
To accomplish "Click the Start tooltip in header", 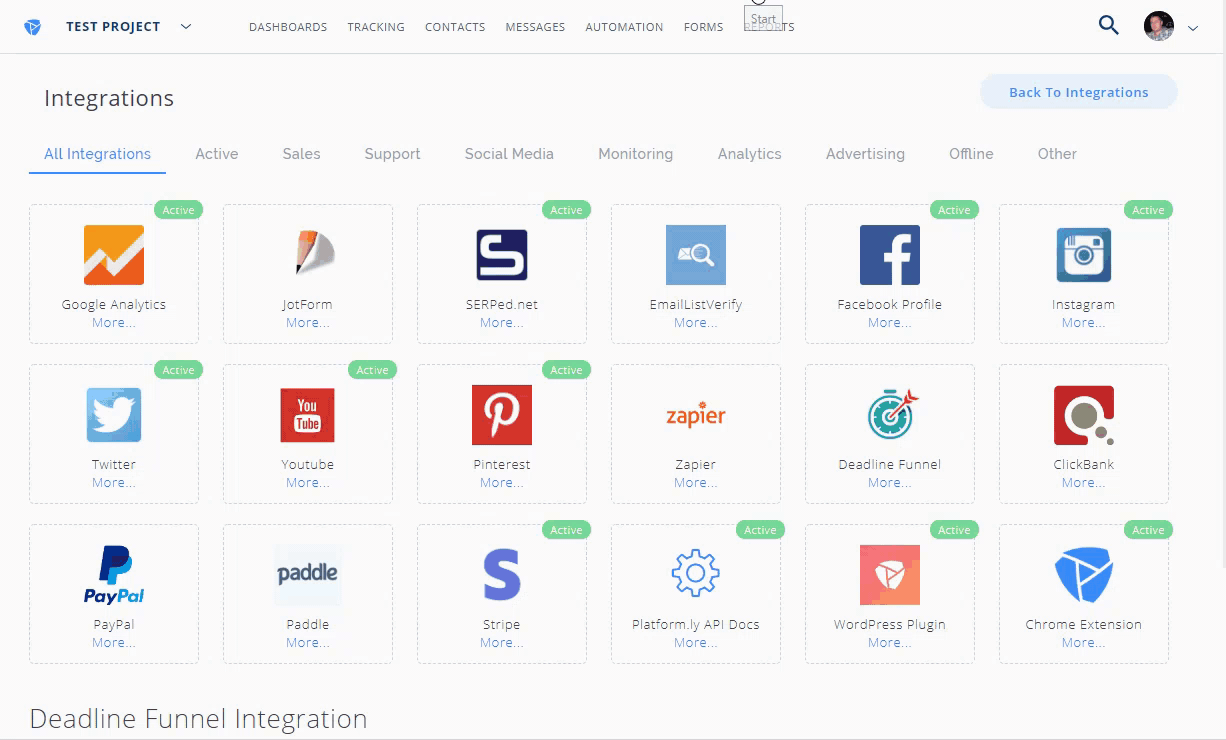I will (764, 18).
